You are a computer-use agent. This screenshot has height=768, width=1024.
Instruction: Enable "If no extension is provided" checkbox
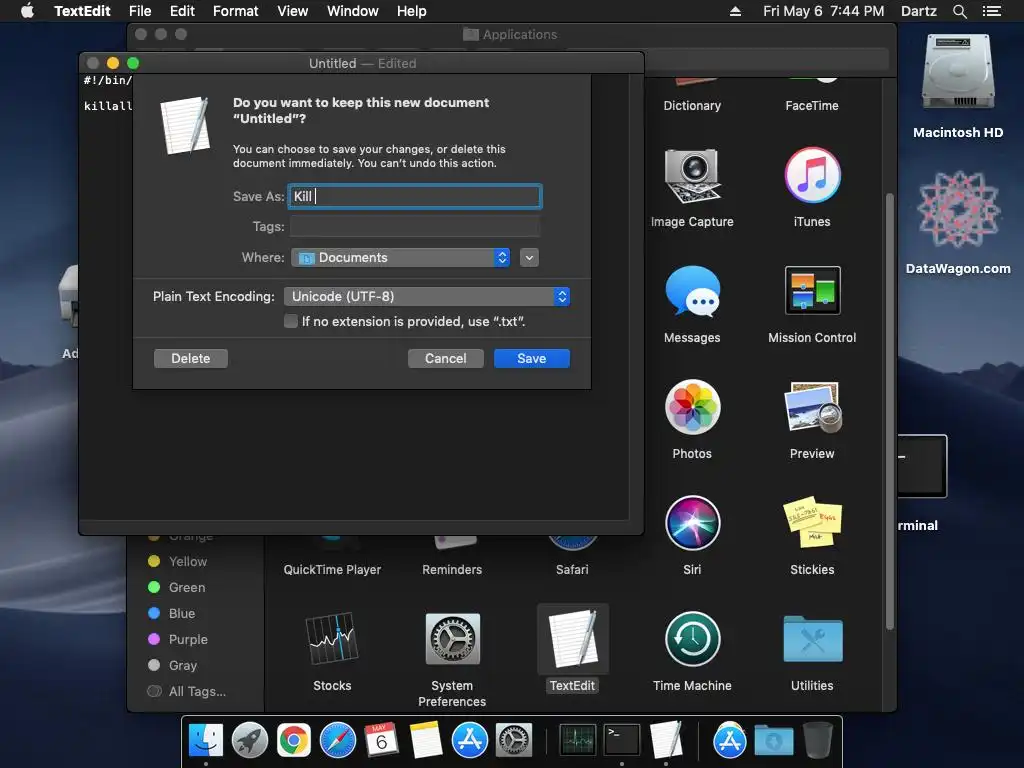[x=291, y=321]
